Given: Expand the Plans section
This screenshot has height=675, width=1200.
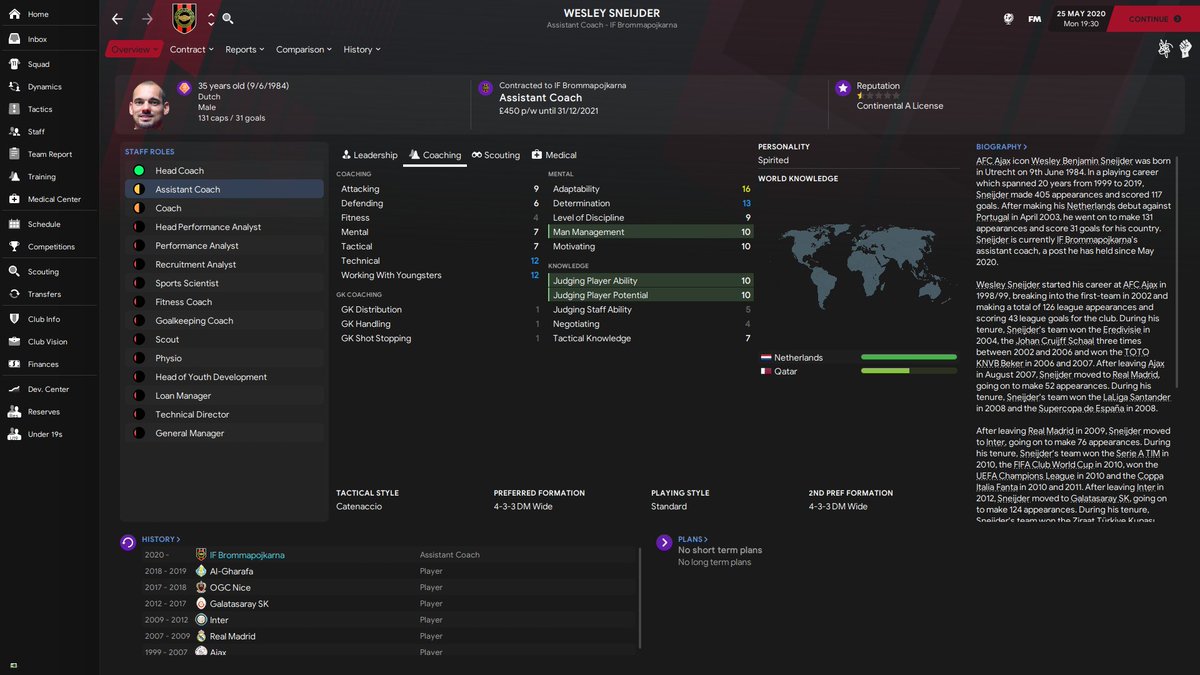Looking at the screenshot, I should click(x=693, y=539).
